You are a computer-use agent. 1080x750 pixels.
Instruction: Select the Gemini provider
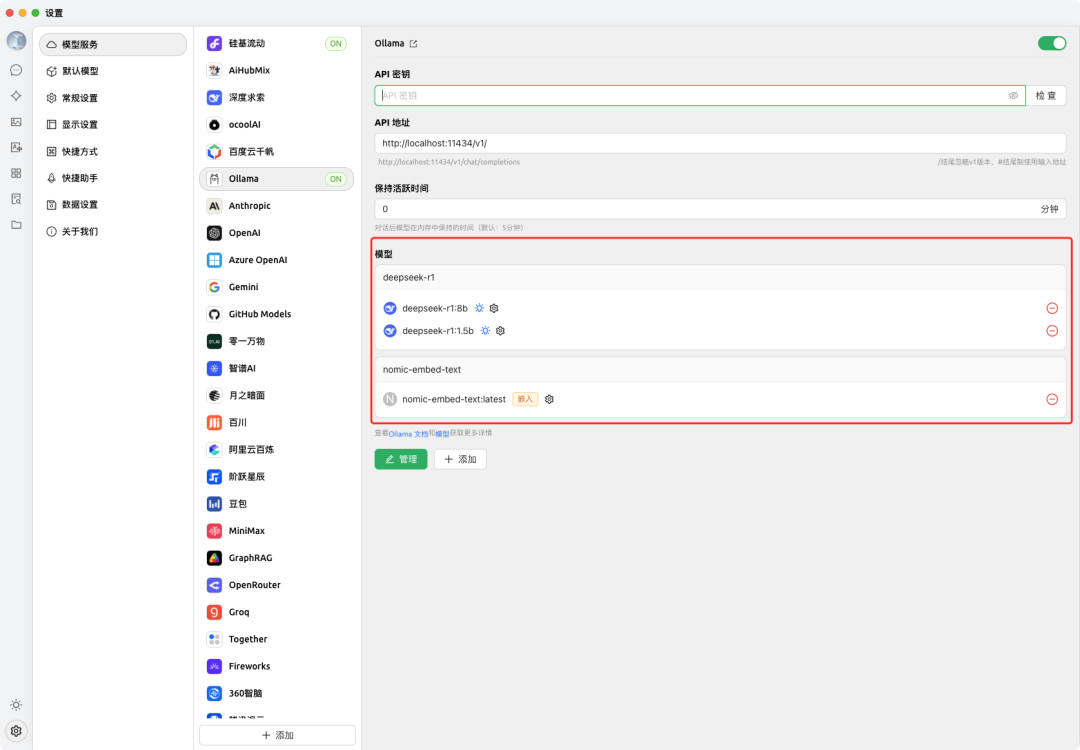[276, 287]
